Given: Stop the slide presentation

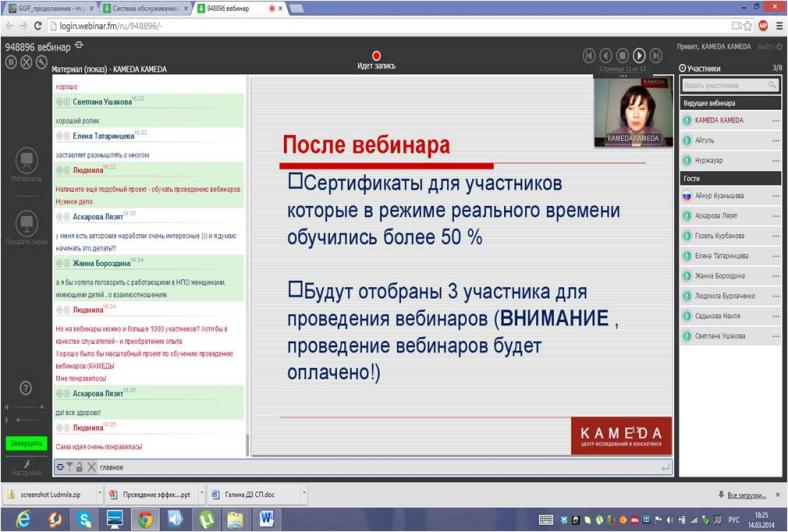Looking at the screenshot, I should point(622,55).
